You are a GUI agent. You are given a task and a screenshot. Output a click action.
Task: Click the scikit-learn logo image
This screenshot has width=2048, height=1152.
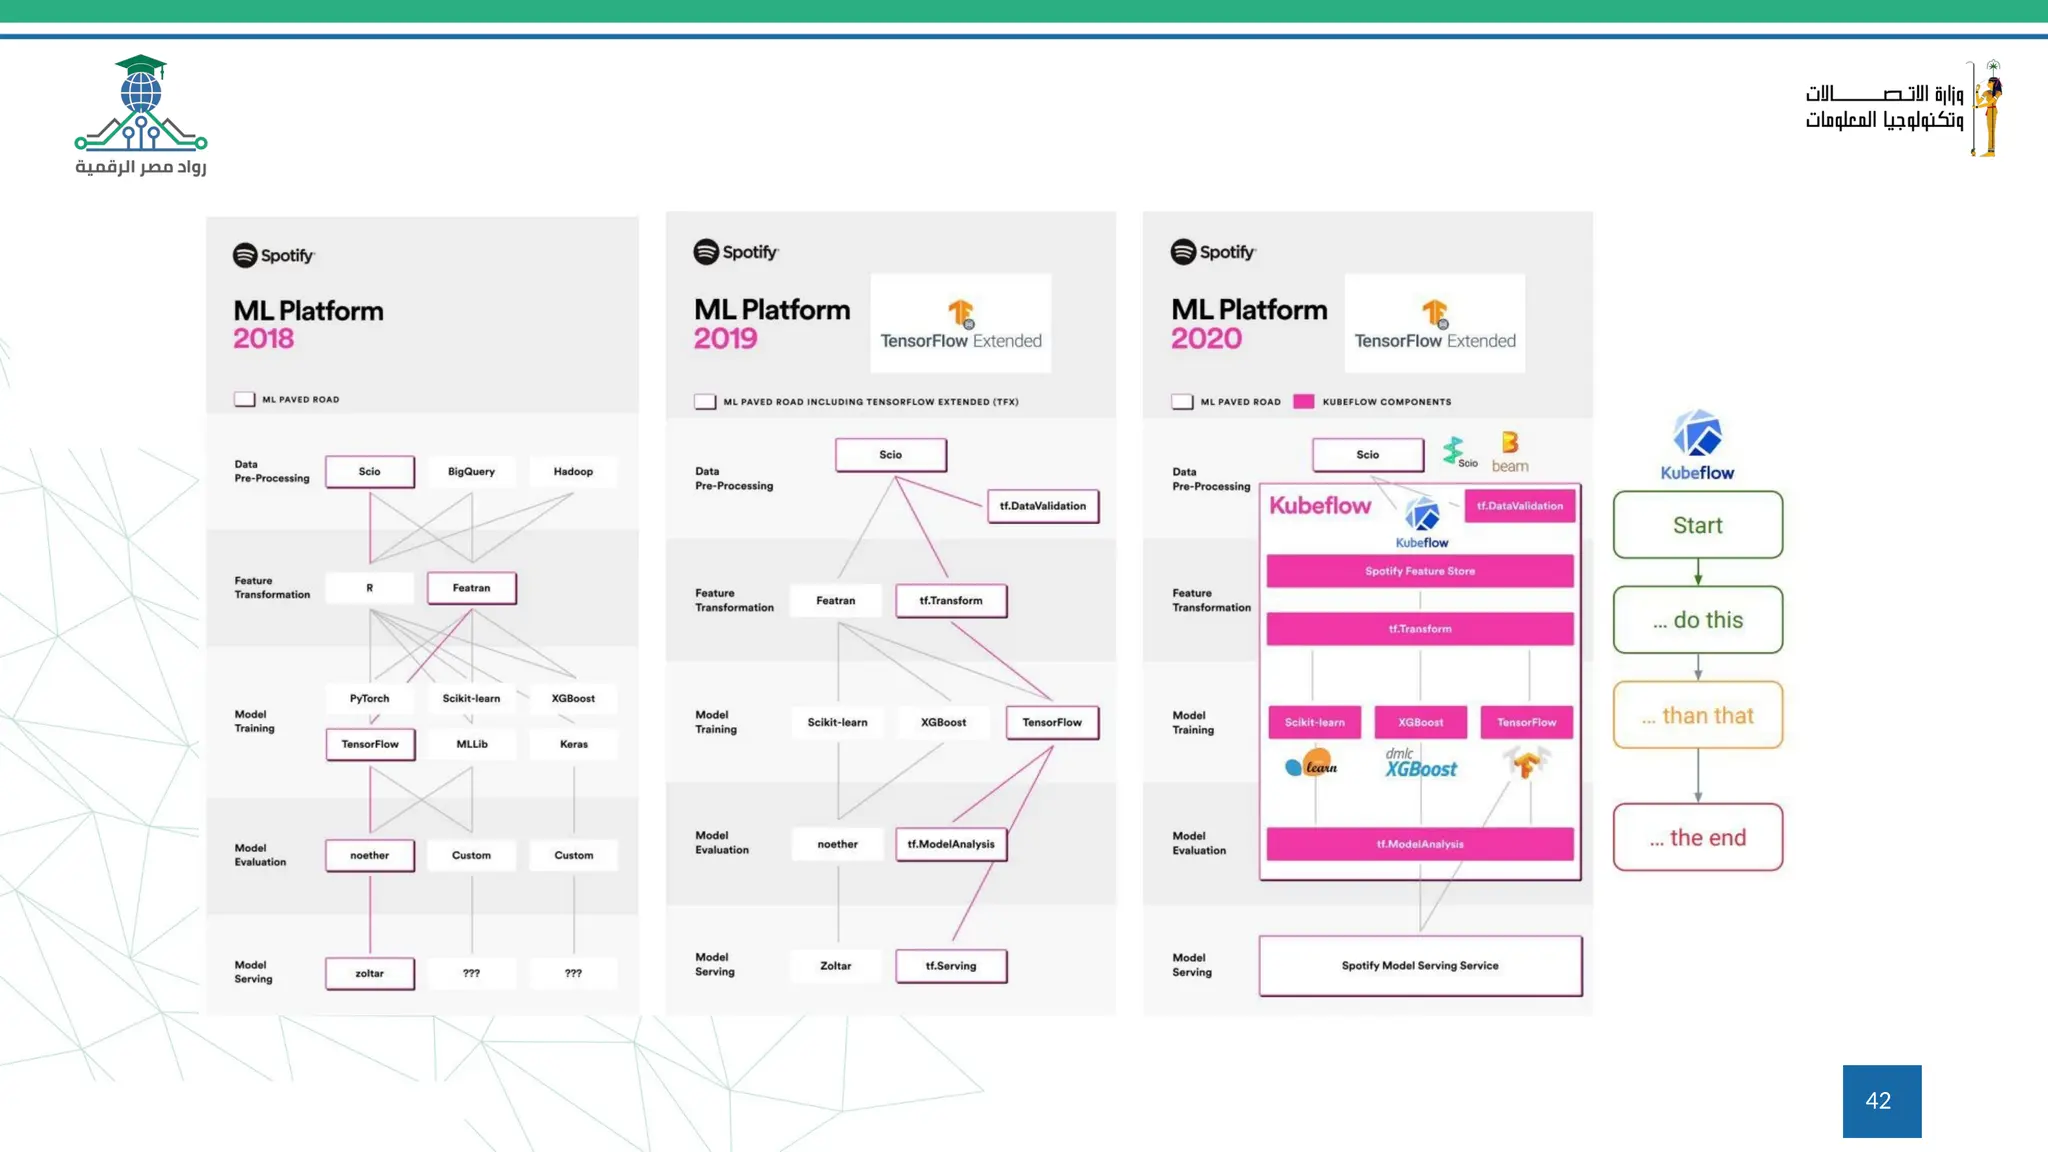coord(1312,765)
